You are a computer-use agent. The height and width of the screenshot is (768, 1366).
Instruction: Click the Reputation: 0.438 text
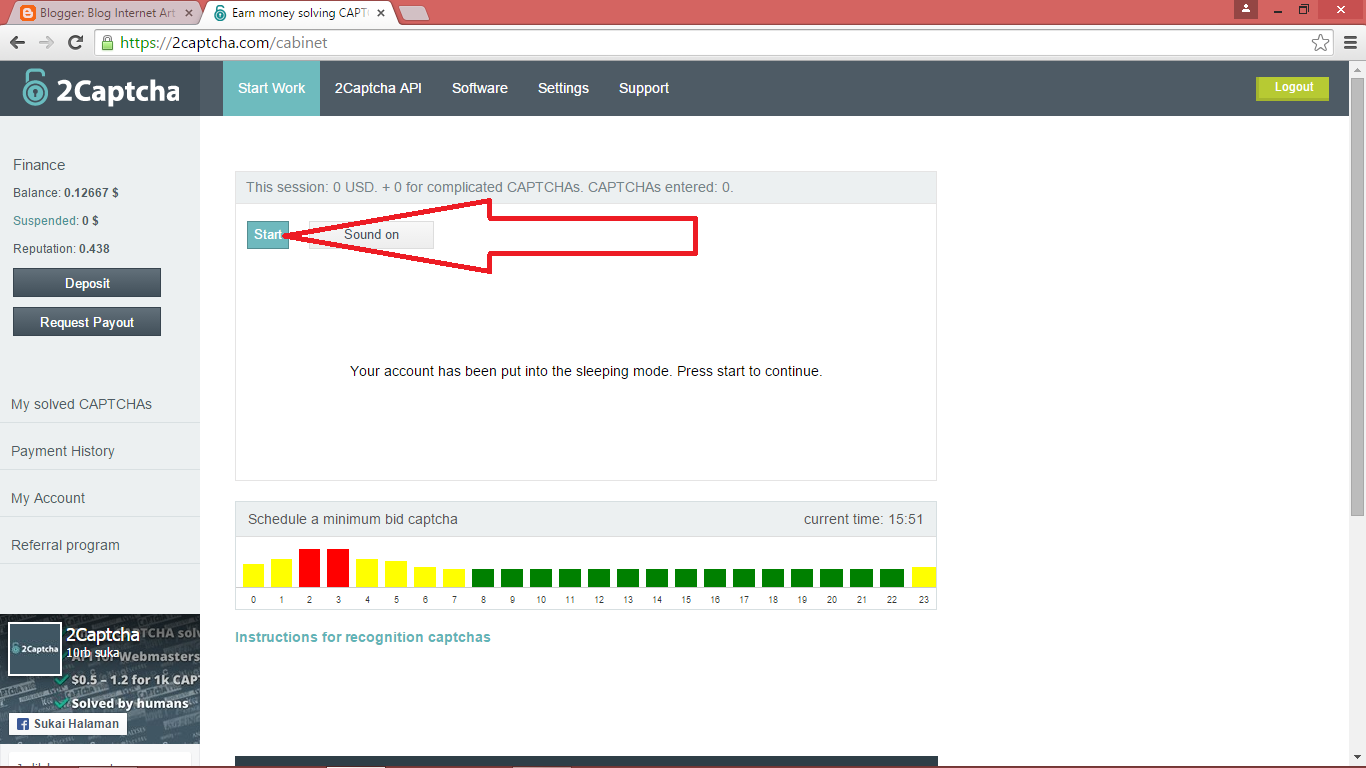click(x=61, y=249)
